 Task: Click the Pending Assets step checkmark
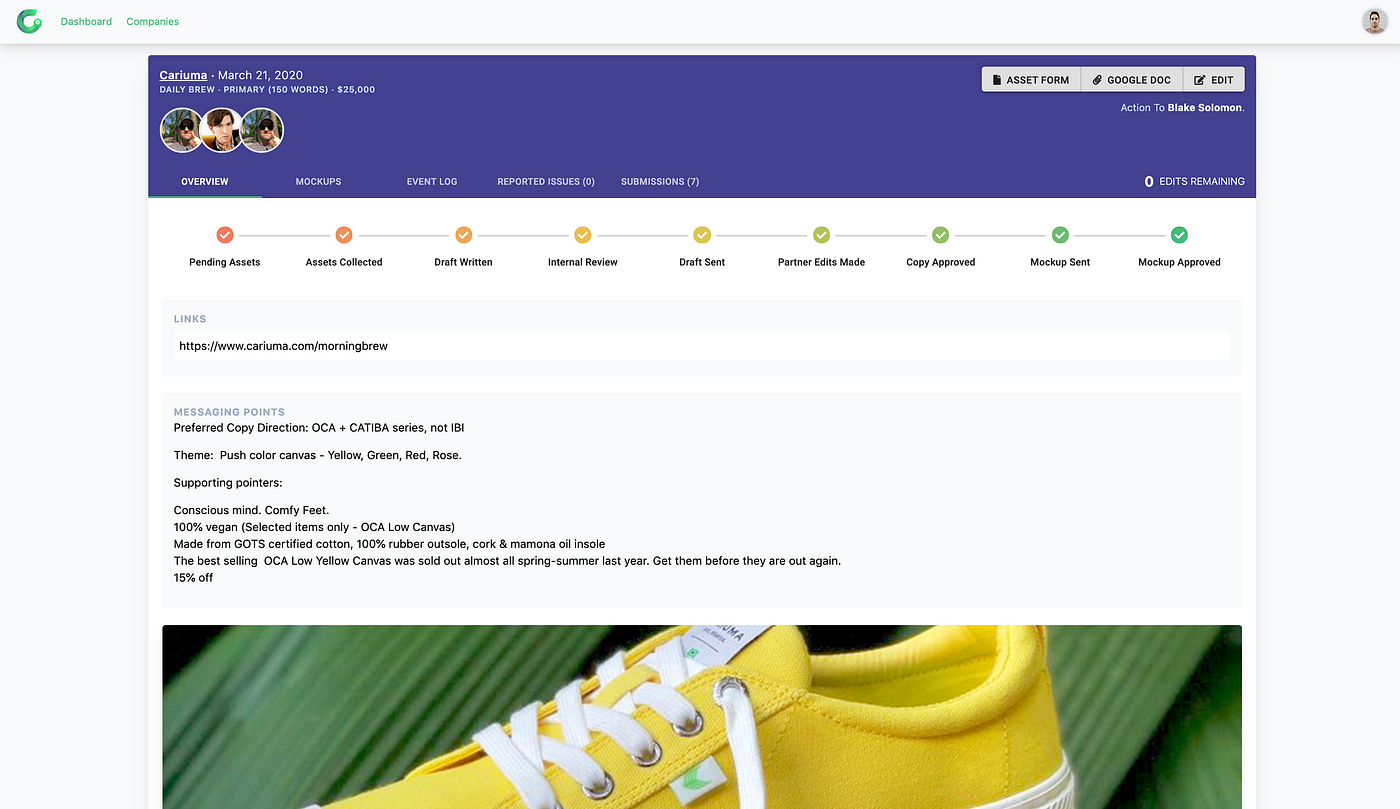point(225,235)
